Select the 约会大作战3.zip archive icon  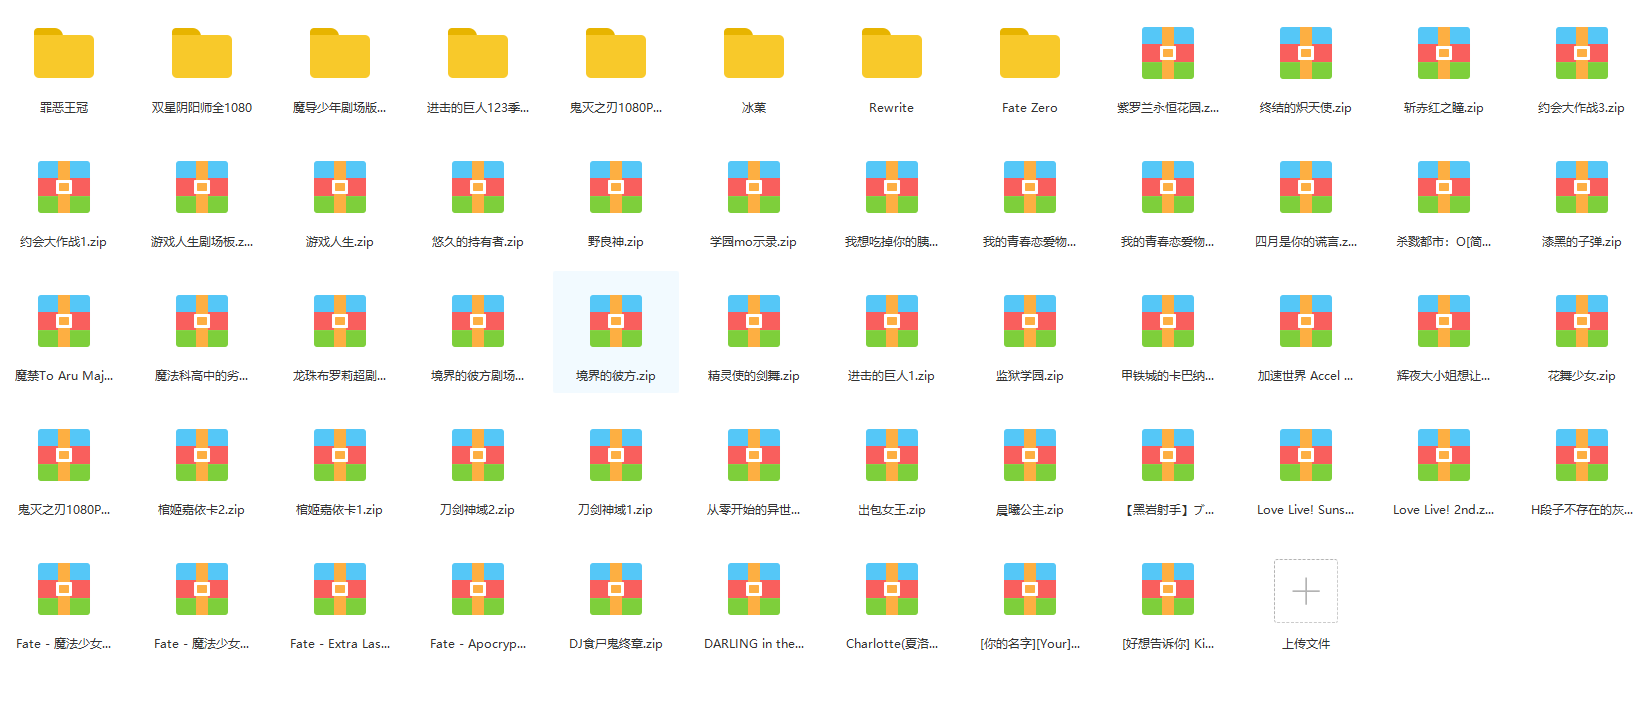click(x=1582, y=53)
